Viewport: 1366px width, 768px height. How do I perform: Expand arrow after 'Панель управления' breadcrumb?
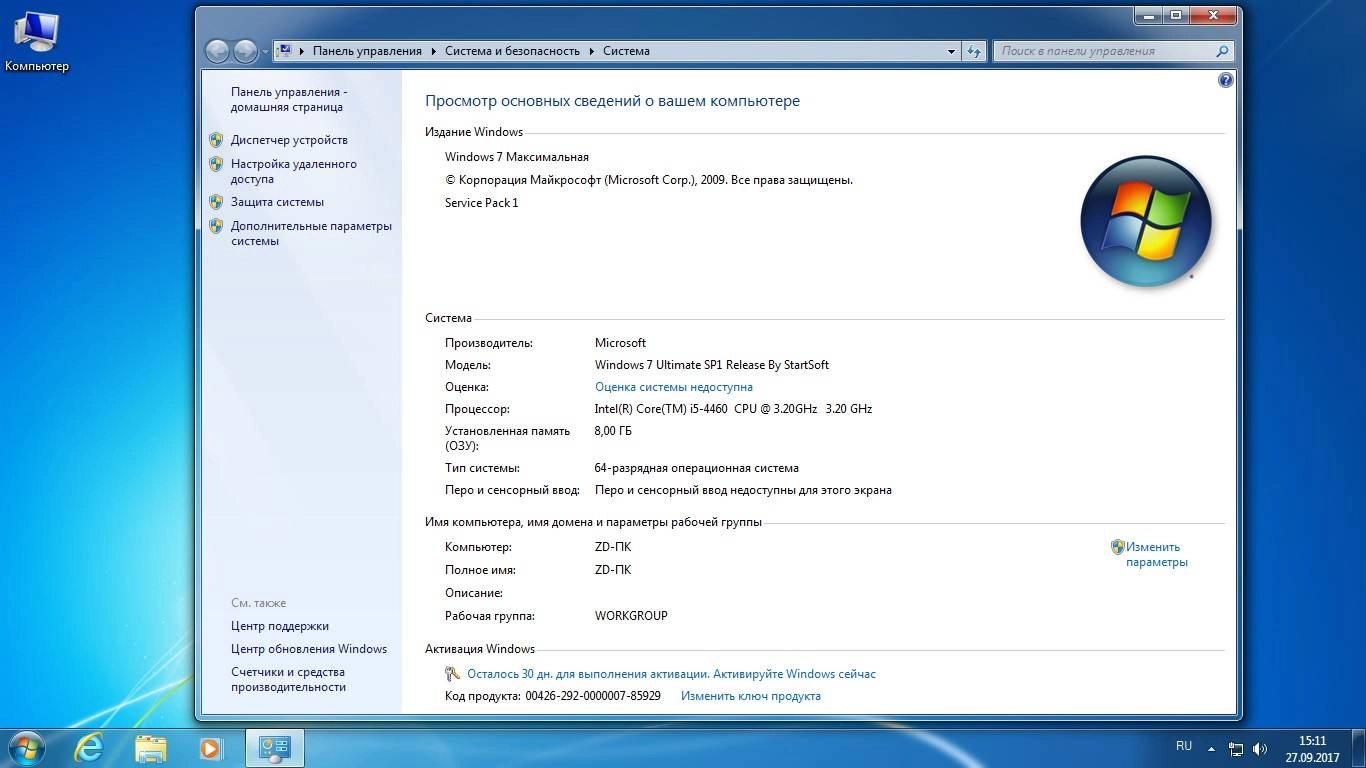434,51
